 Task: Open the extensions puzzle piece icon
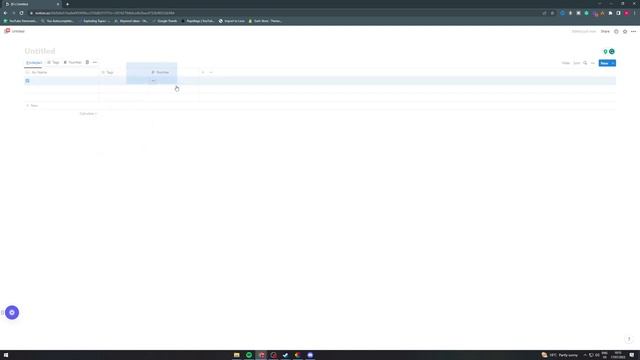(x=611, y=13)
